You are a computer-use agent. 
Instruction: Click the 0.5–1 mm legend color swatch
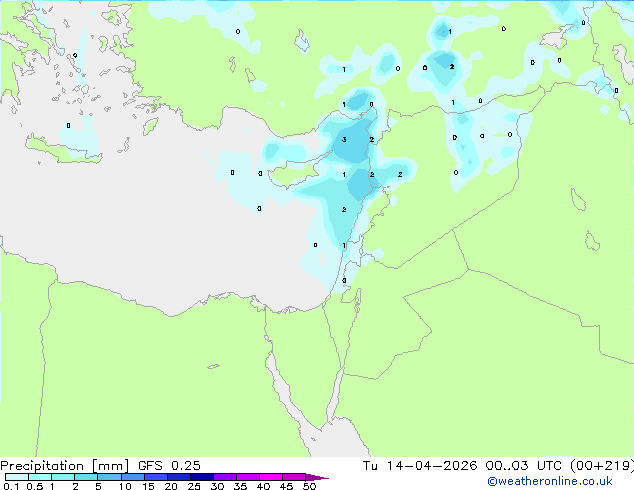[40, 477]
